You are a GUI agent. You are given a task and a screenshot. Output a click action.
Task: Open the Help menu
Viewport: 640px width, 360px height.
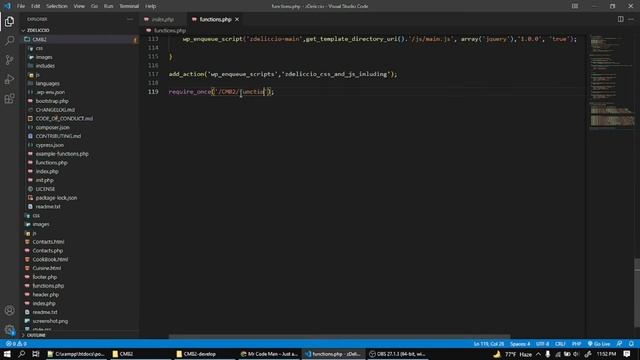tap(151, 6)
